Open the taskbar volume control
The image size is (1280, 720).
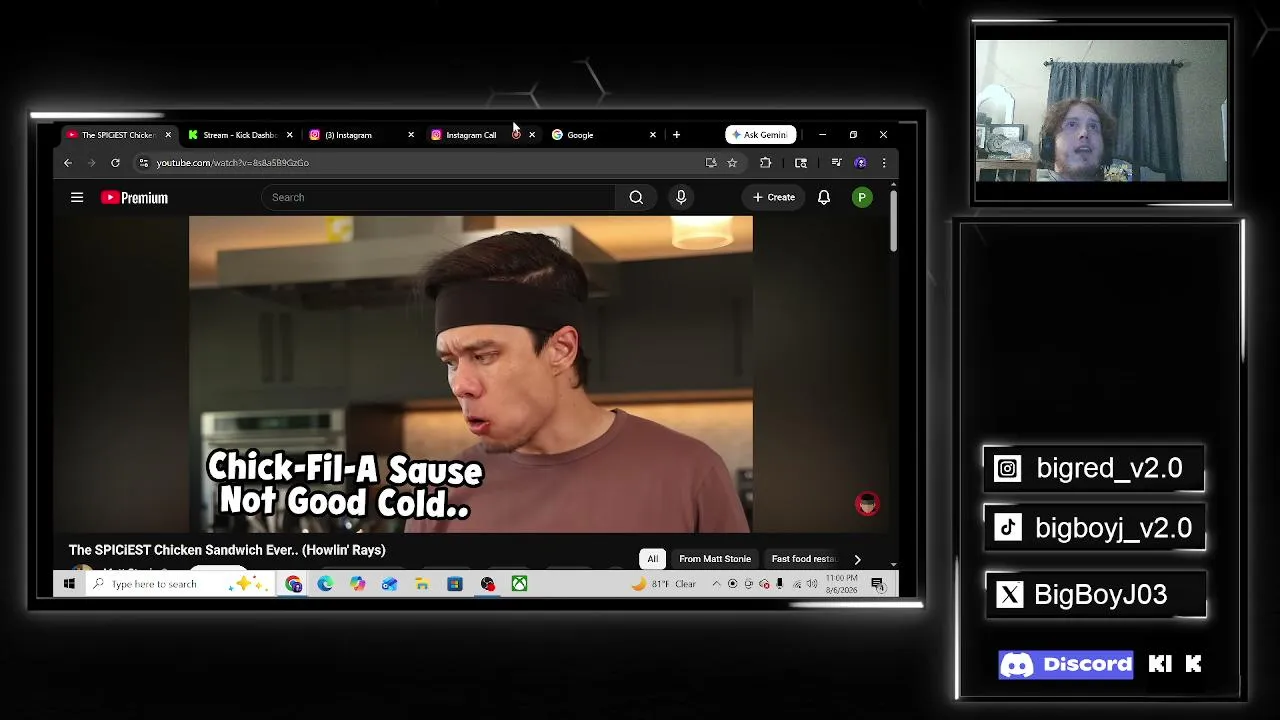click(811, 584)
